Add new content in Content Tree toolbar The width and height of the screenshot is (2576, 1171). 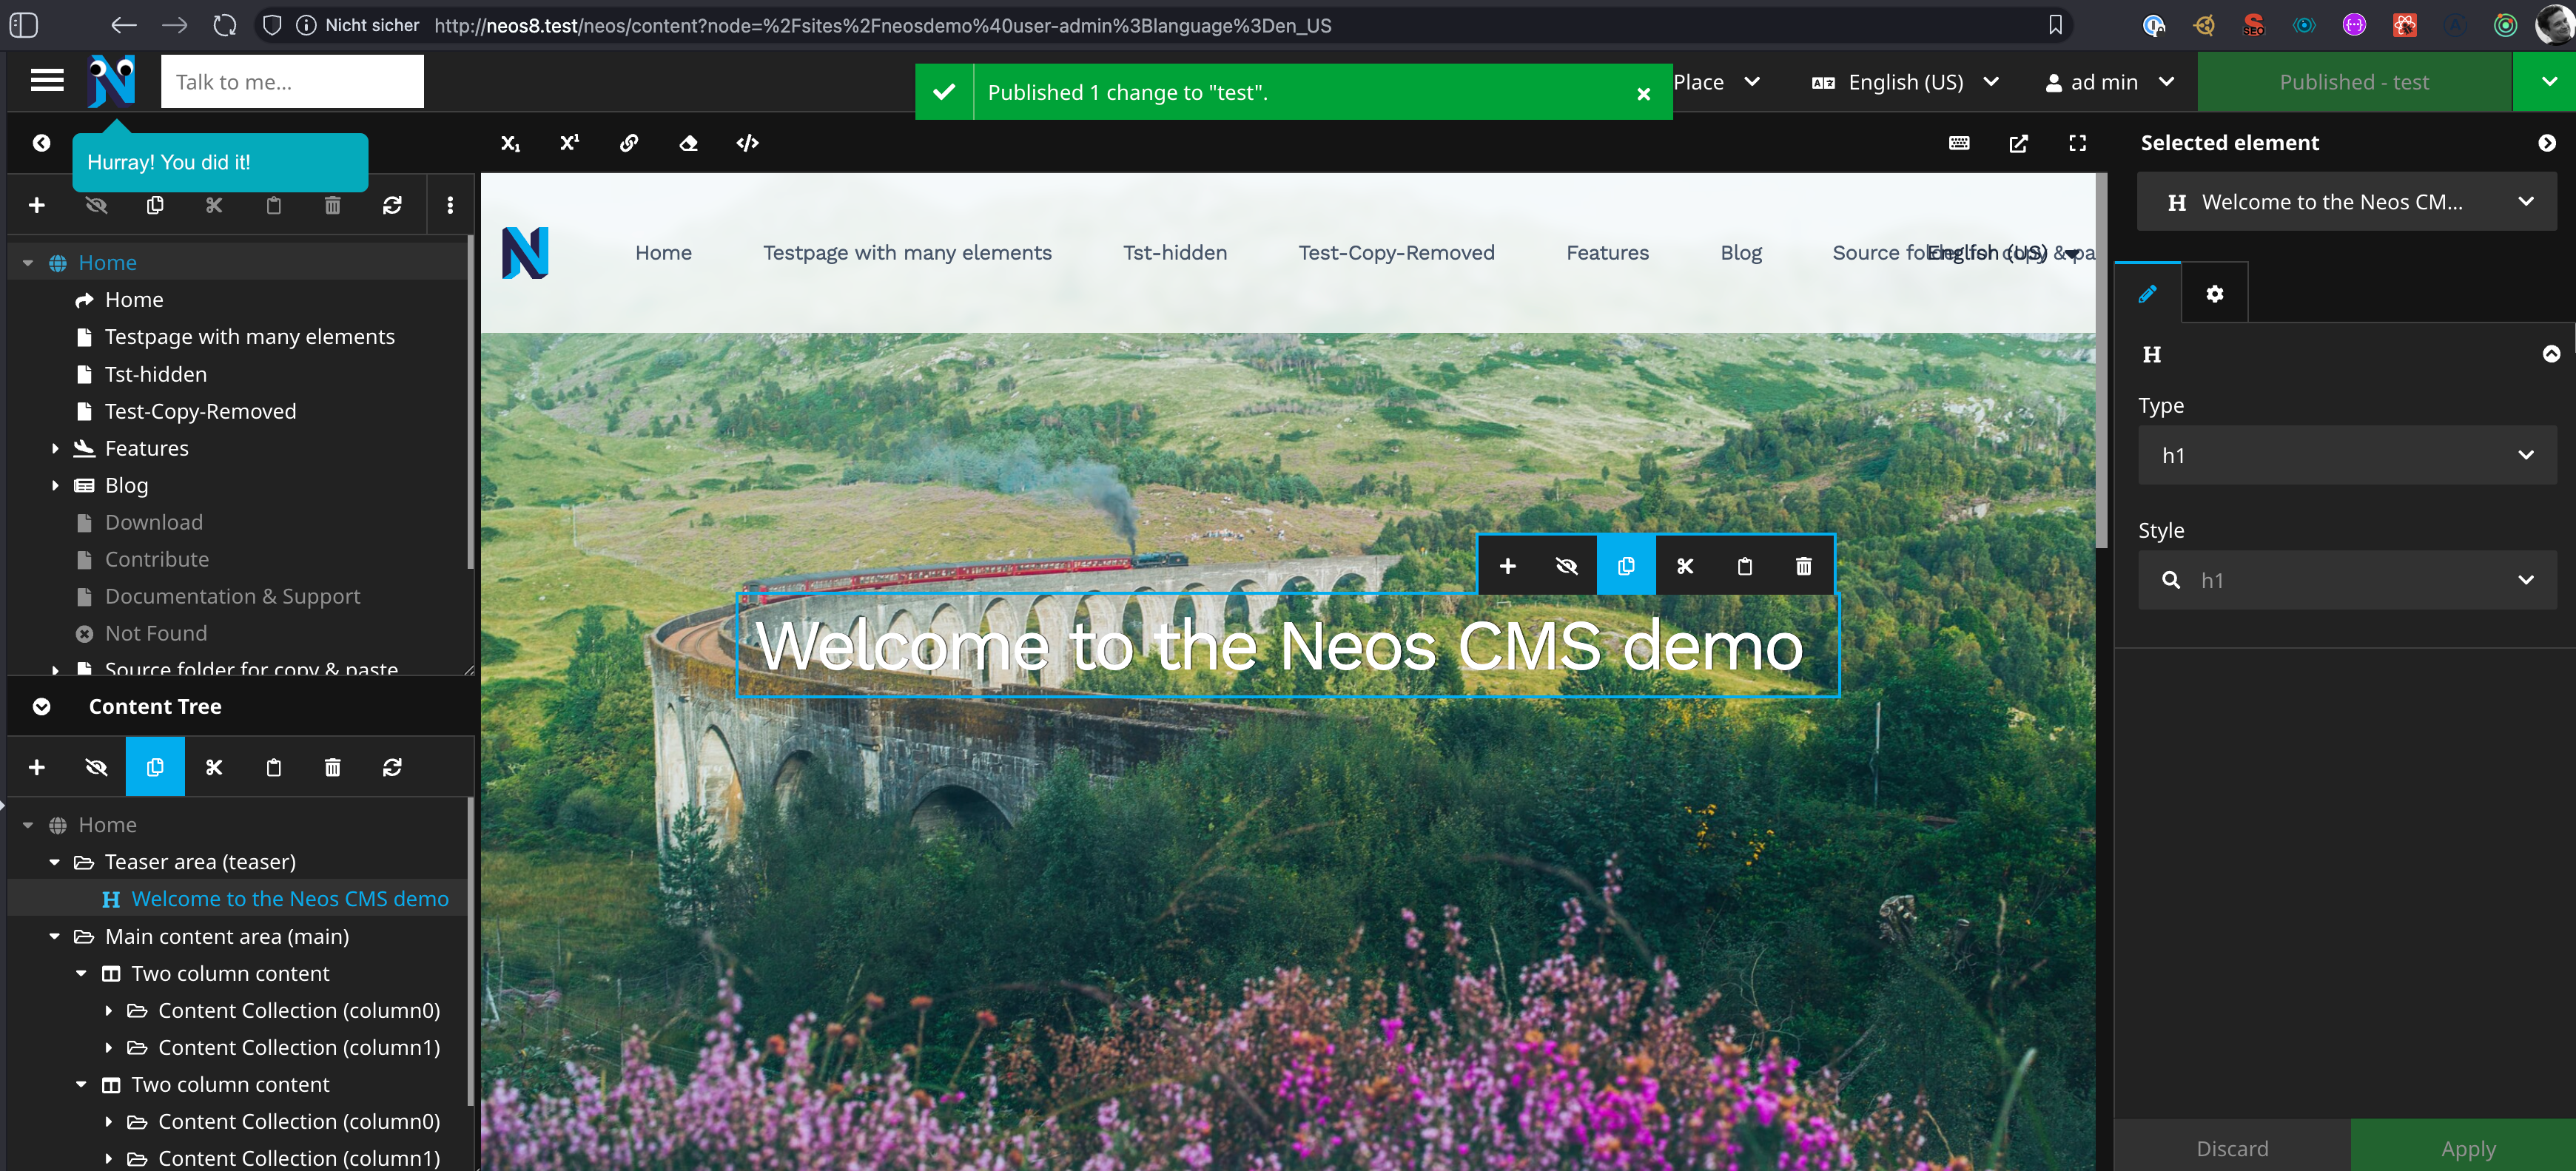pyautogui.click(x=37, y=767)
